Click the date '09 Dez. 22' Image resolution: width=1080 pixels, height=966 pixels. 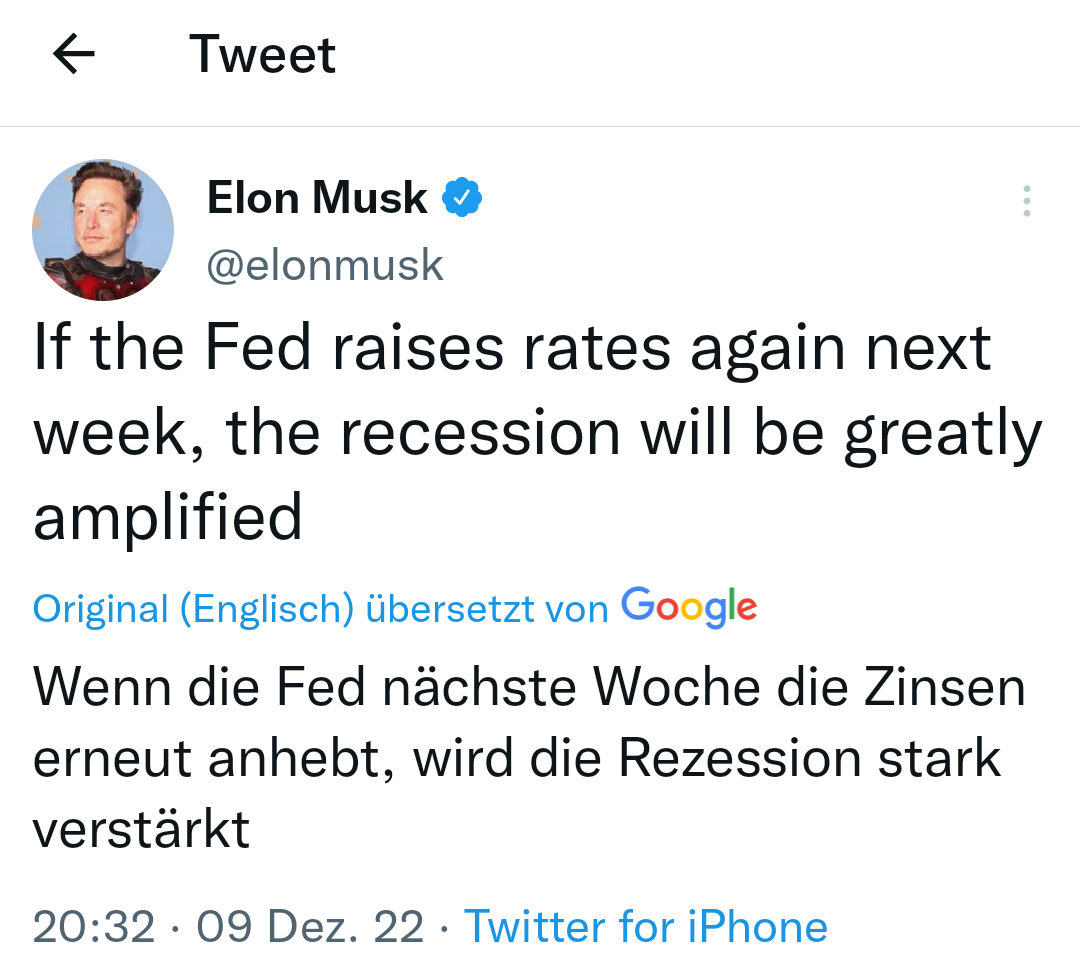[310, 926]
